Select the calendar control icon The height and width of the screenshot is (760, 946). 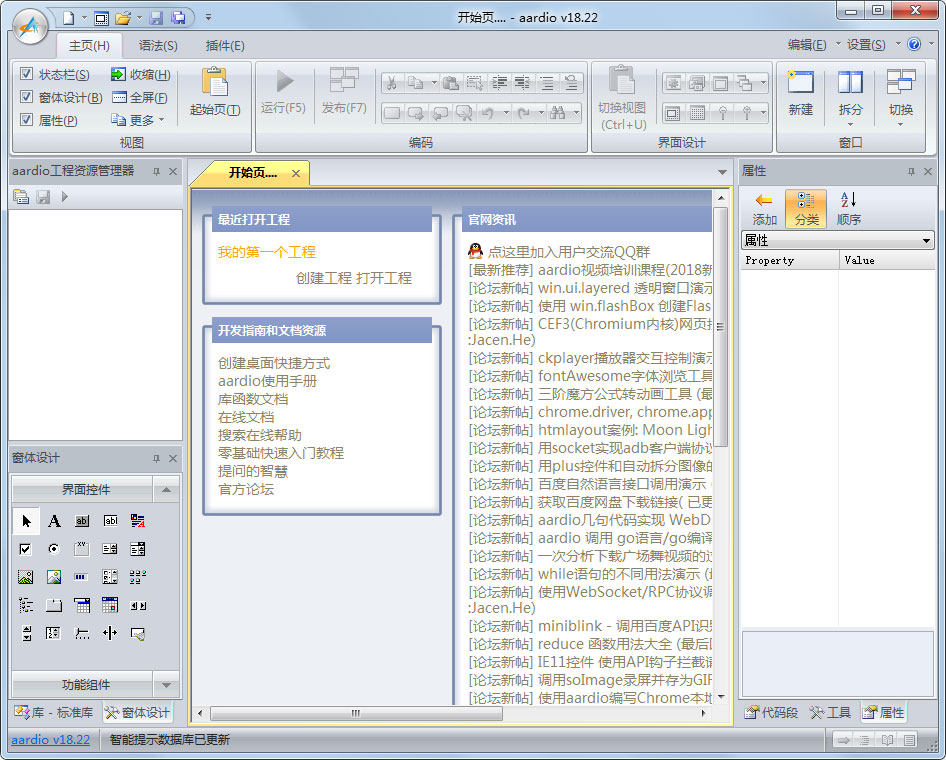pos(110,605)
